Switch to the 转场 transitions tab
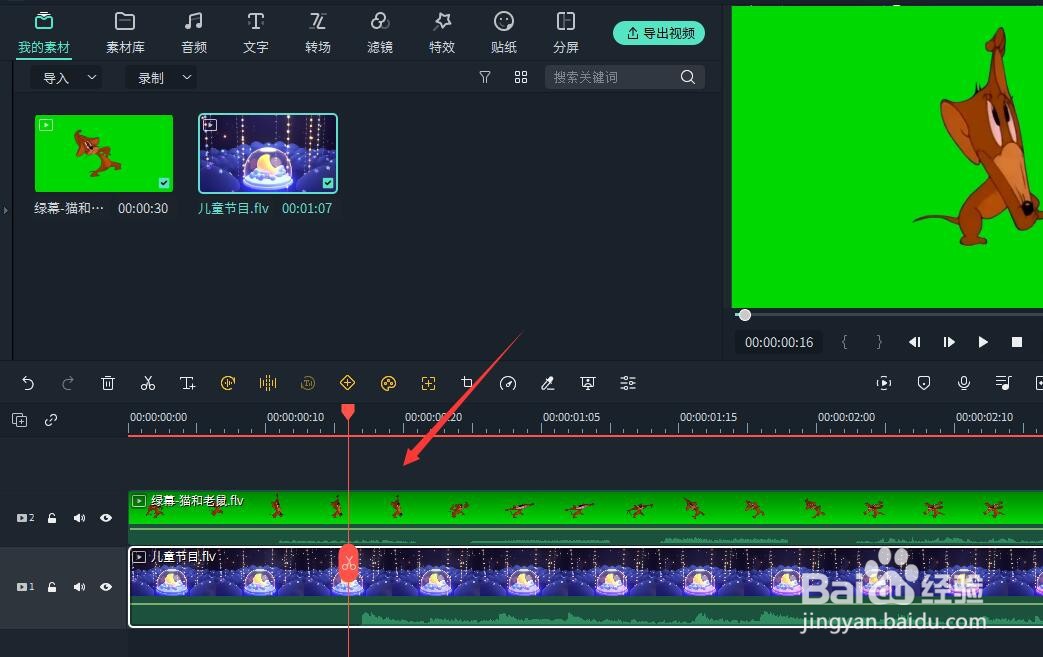The image size is (1043, 657). pyautogui.click(x=317, y=33)
